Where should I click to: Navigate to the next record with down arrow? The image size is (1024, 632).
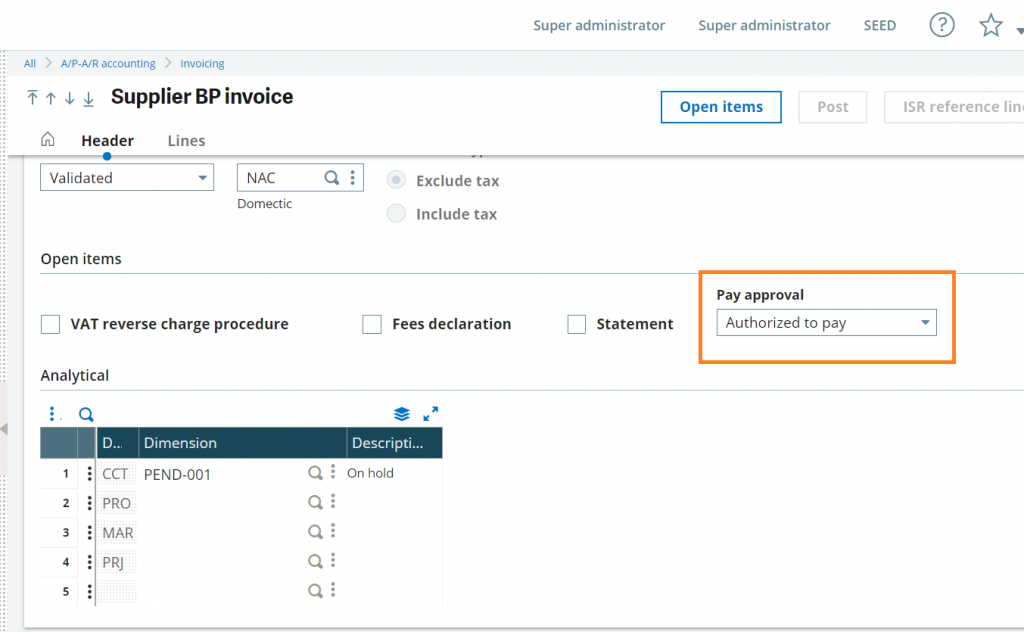(68, 99)
